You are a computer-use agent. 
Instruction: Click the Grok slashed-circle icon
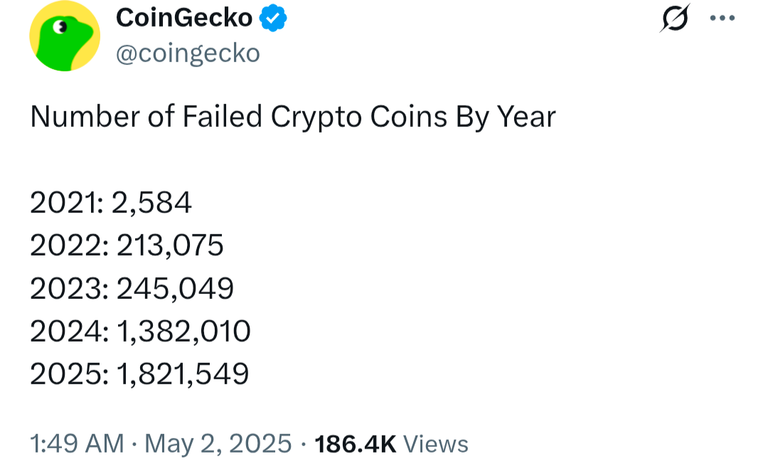(675, 18)
